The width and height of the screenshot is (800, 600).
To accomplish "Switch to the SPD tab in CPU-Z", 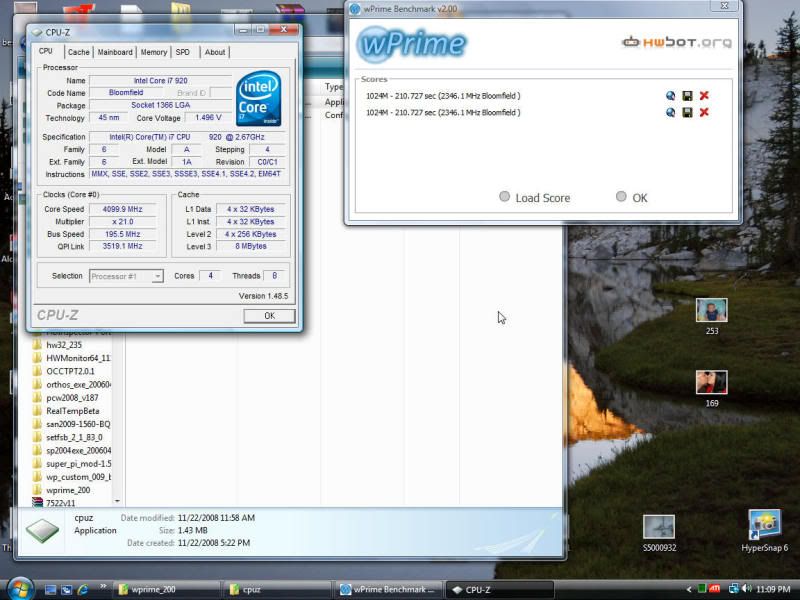I will pos(183,52).
